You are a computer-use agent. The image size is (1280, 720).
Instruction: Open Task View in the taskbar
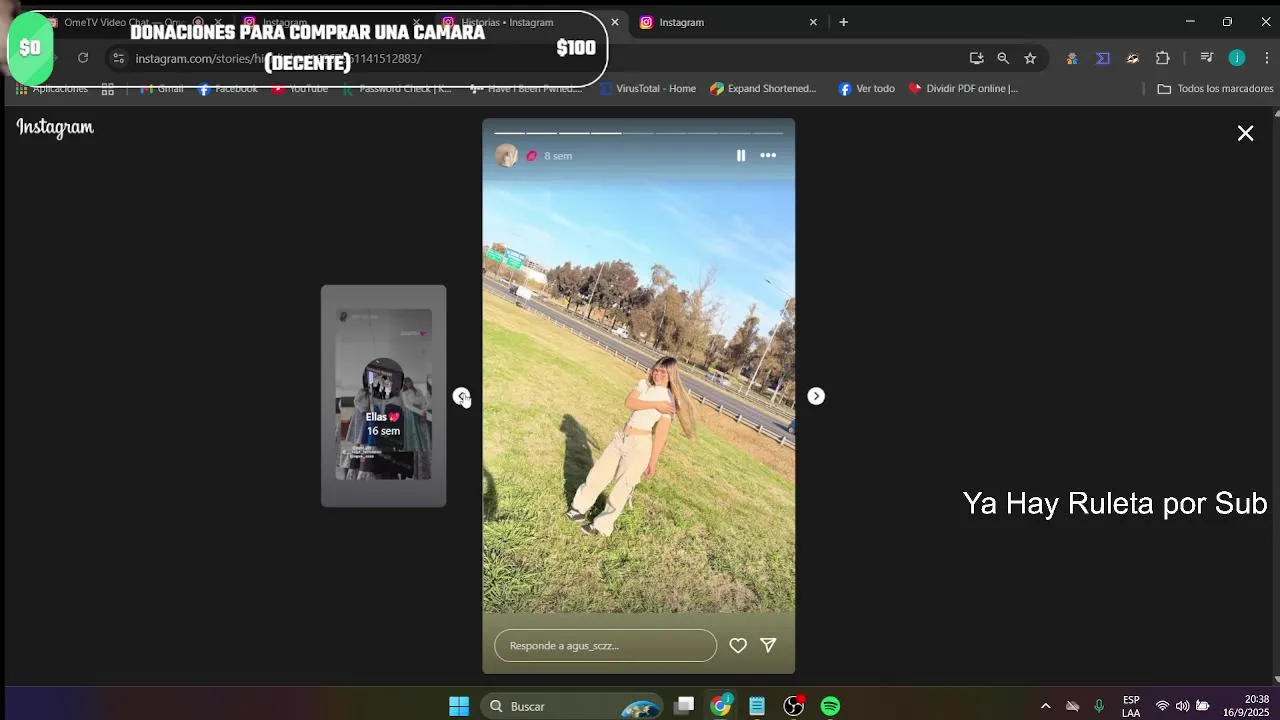(684, 706)
